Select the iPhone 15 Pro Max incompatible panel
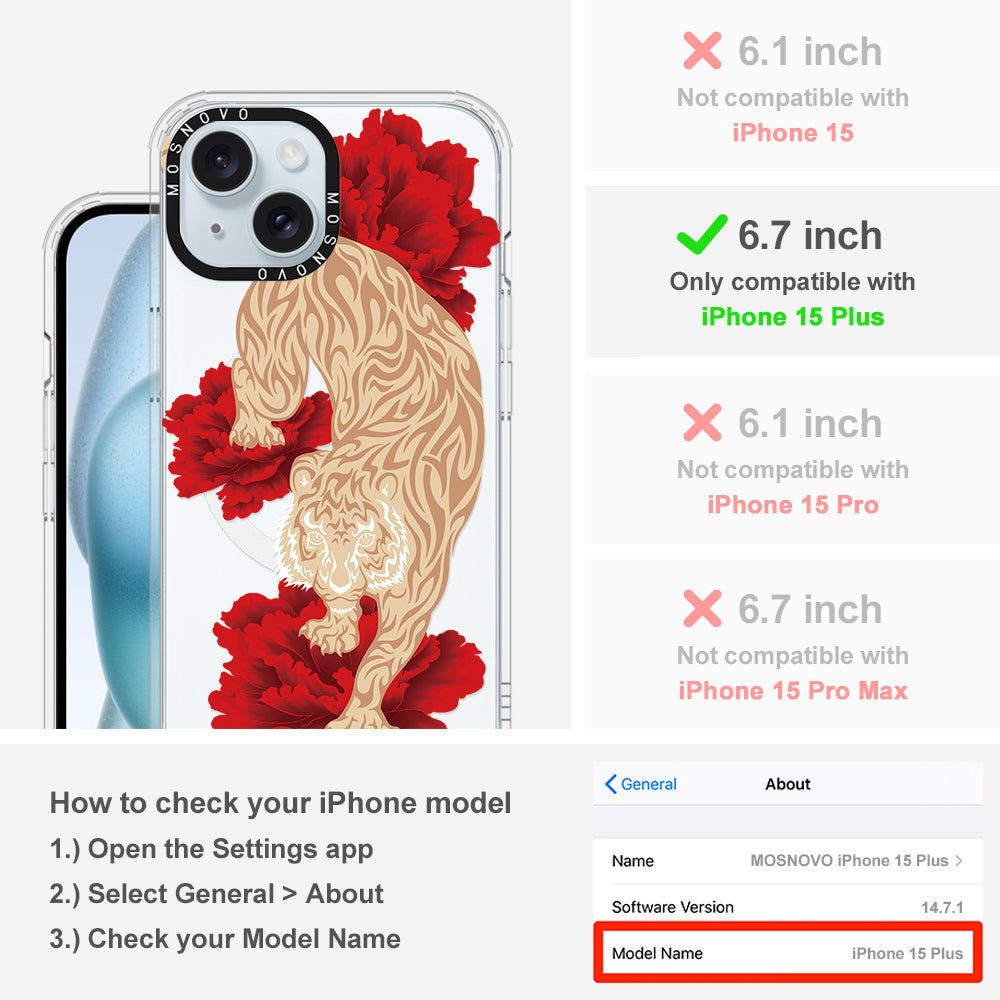This screenshot has height=1000, width=1000. [x=793, y=644]
